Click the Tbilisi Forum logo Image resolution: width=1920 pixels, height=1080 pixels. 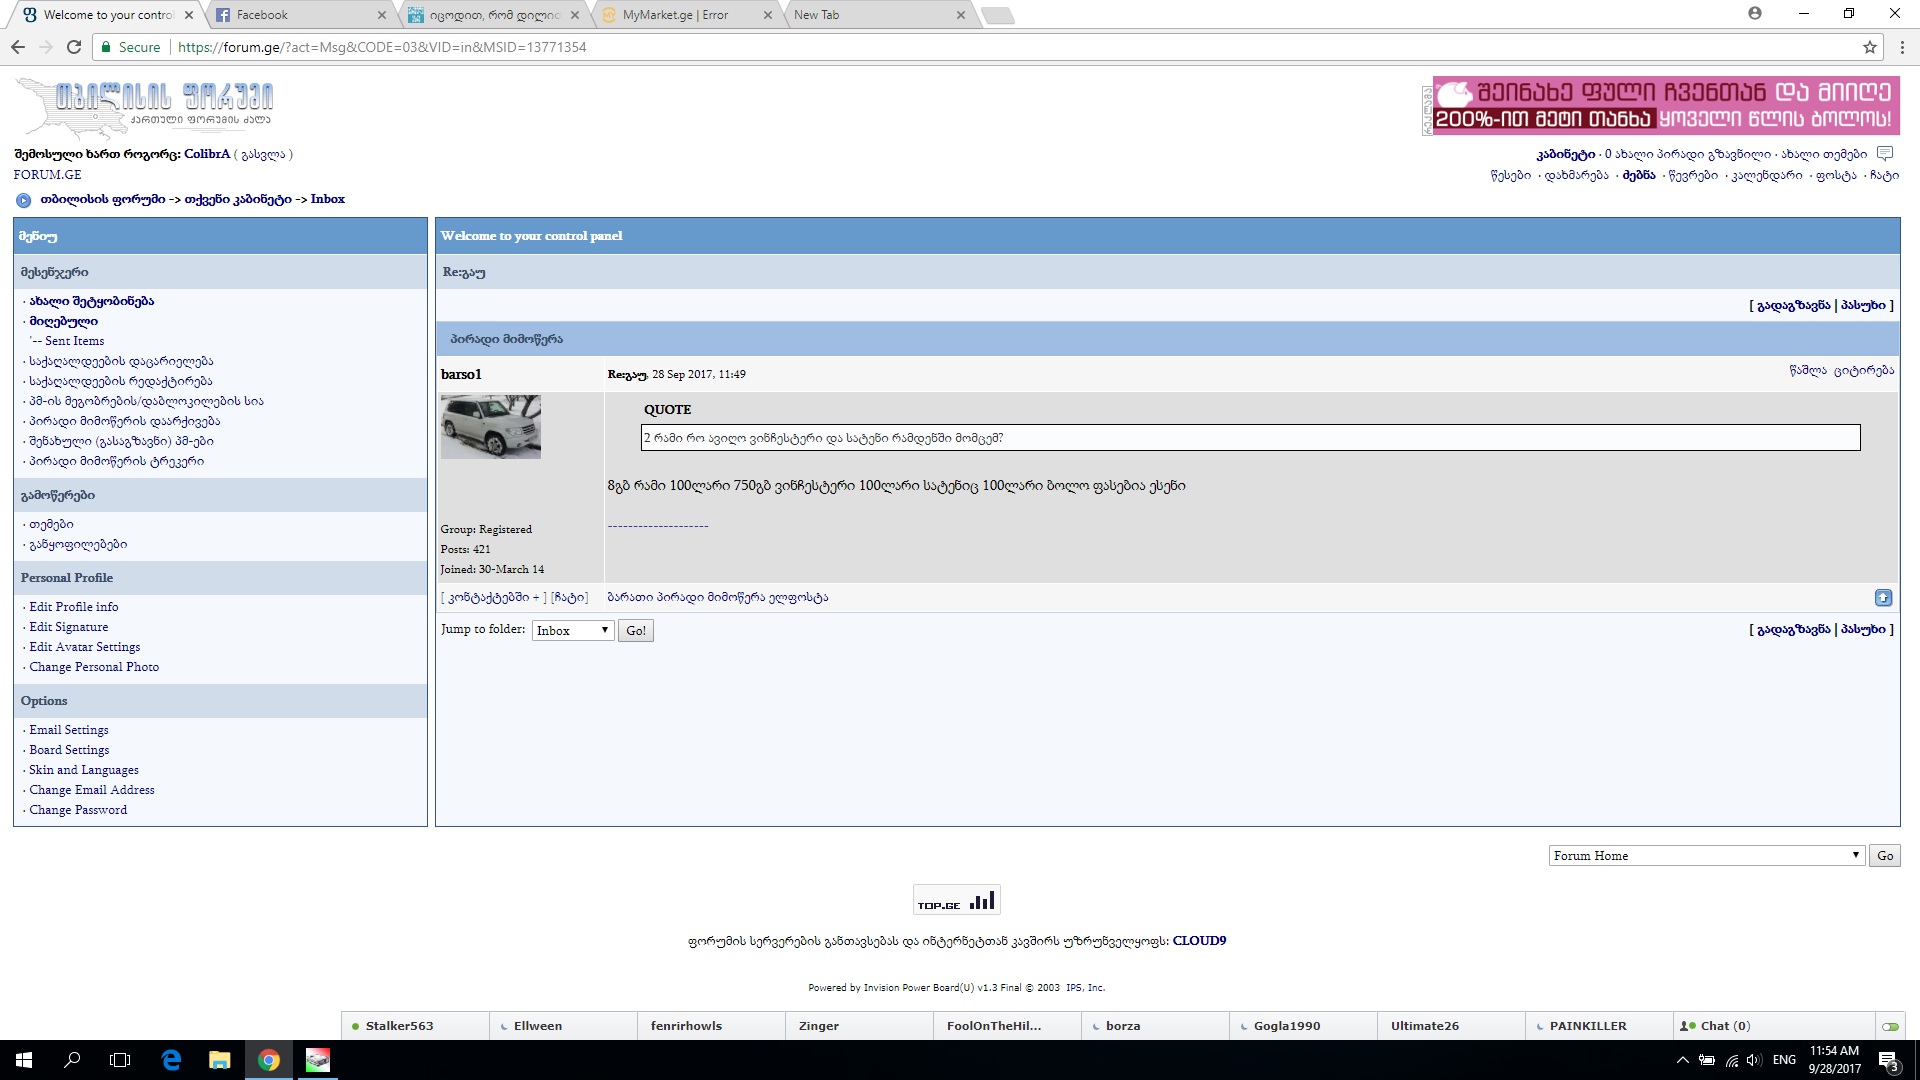click(145, 106)
